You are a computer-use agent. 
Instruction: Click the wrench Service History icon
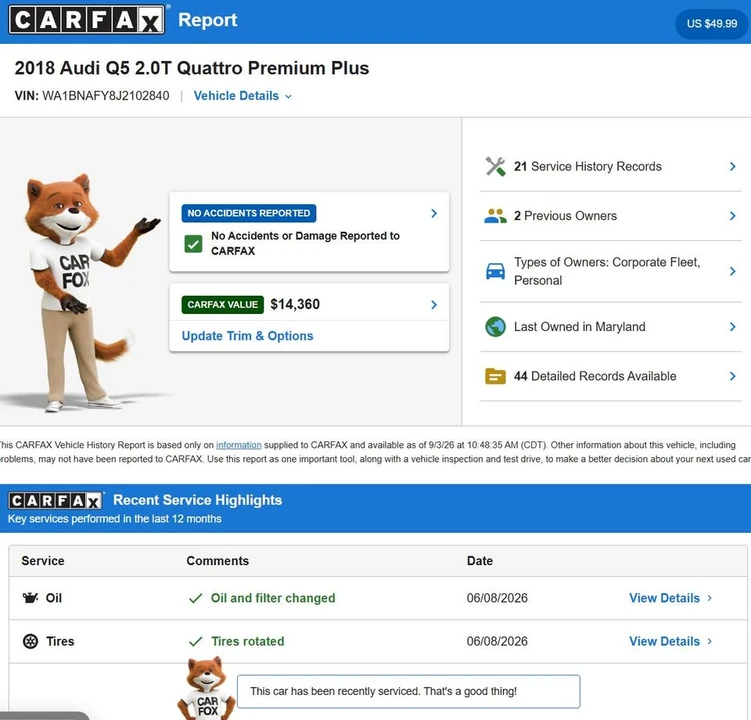coord(495,167)
